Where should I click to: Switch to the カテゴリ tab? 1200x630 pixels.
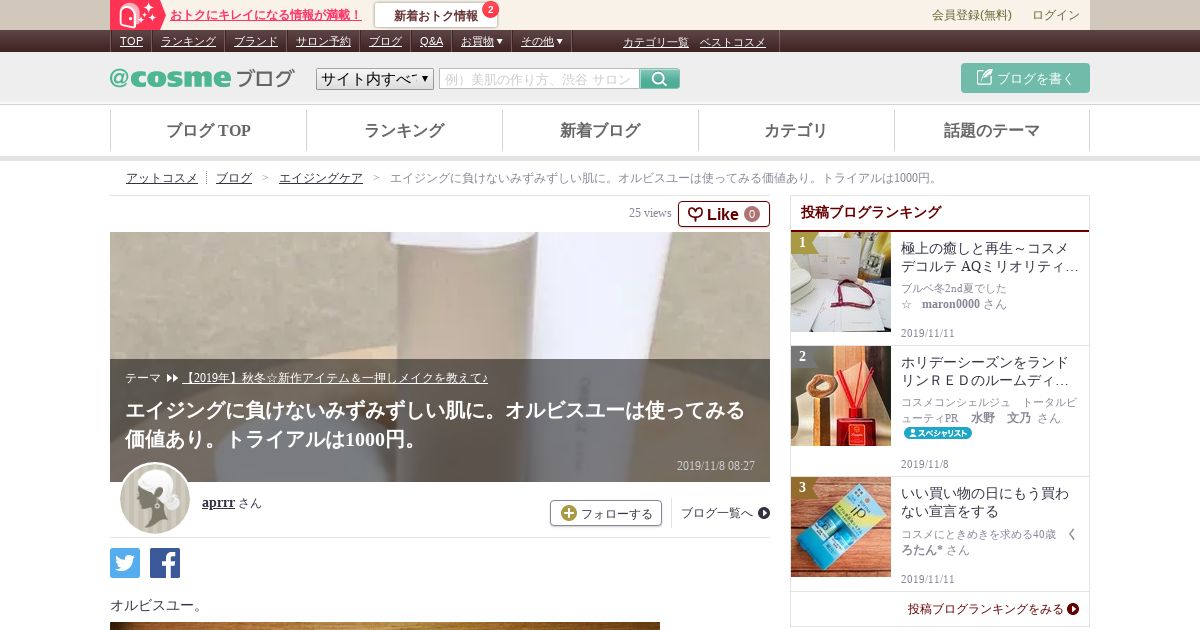796,130
